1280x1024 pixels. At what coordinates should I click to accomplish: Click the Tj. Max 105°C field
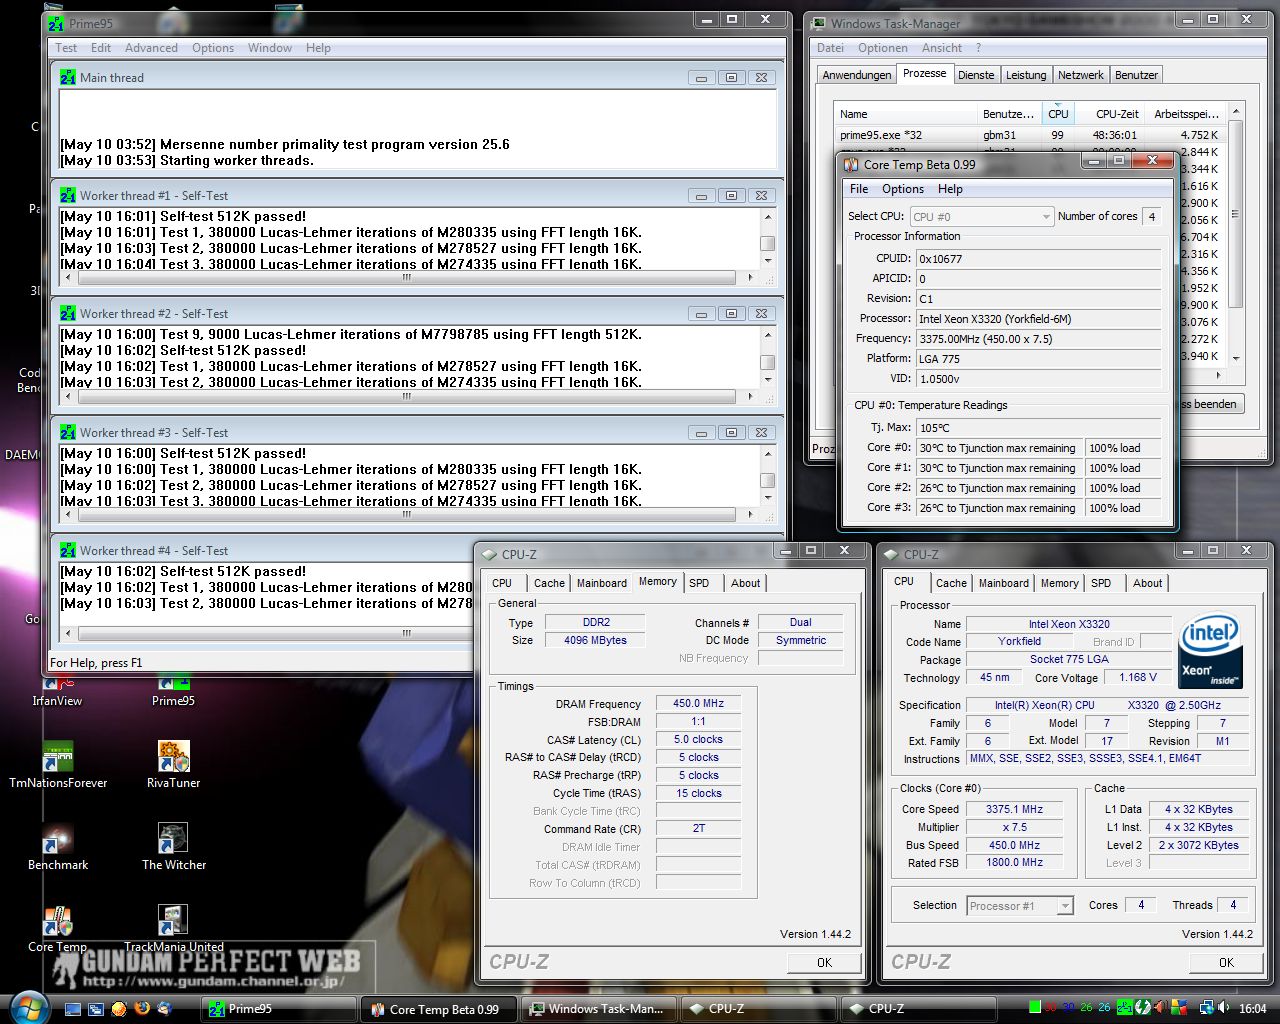1038,427
